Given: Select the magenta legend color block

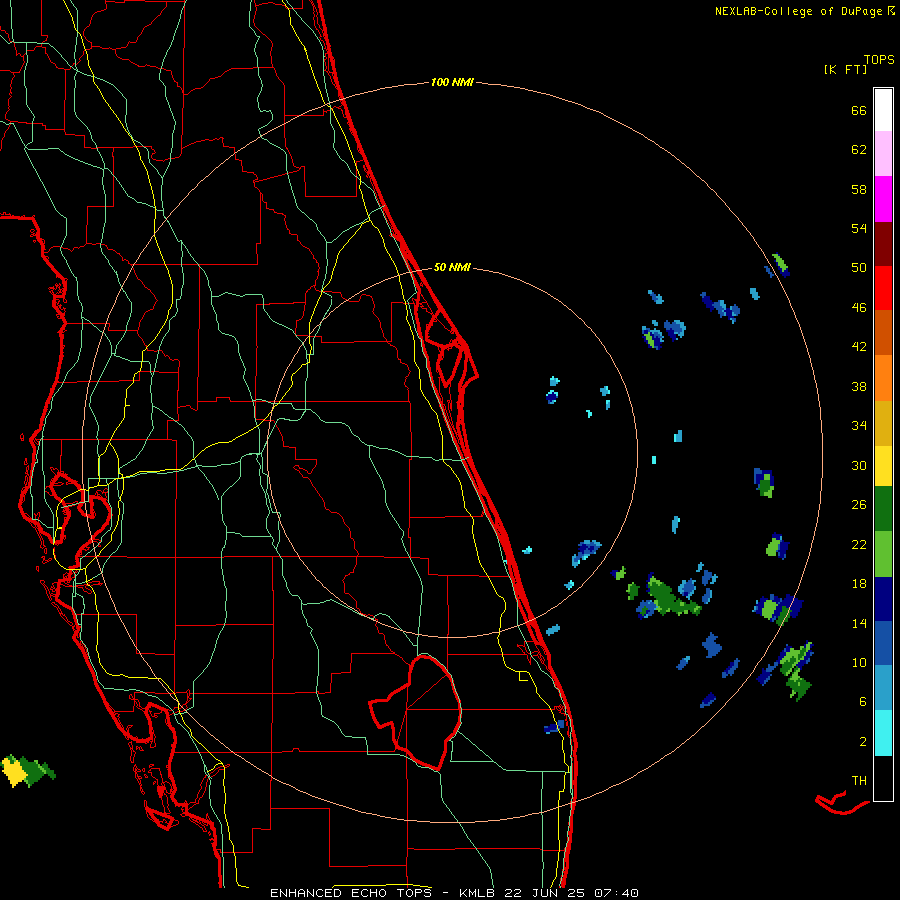Looking at the screenshot, I should (x=883, y=199).
